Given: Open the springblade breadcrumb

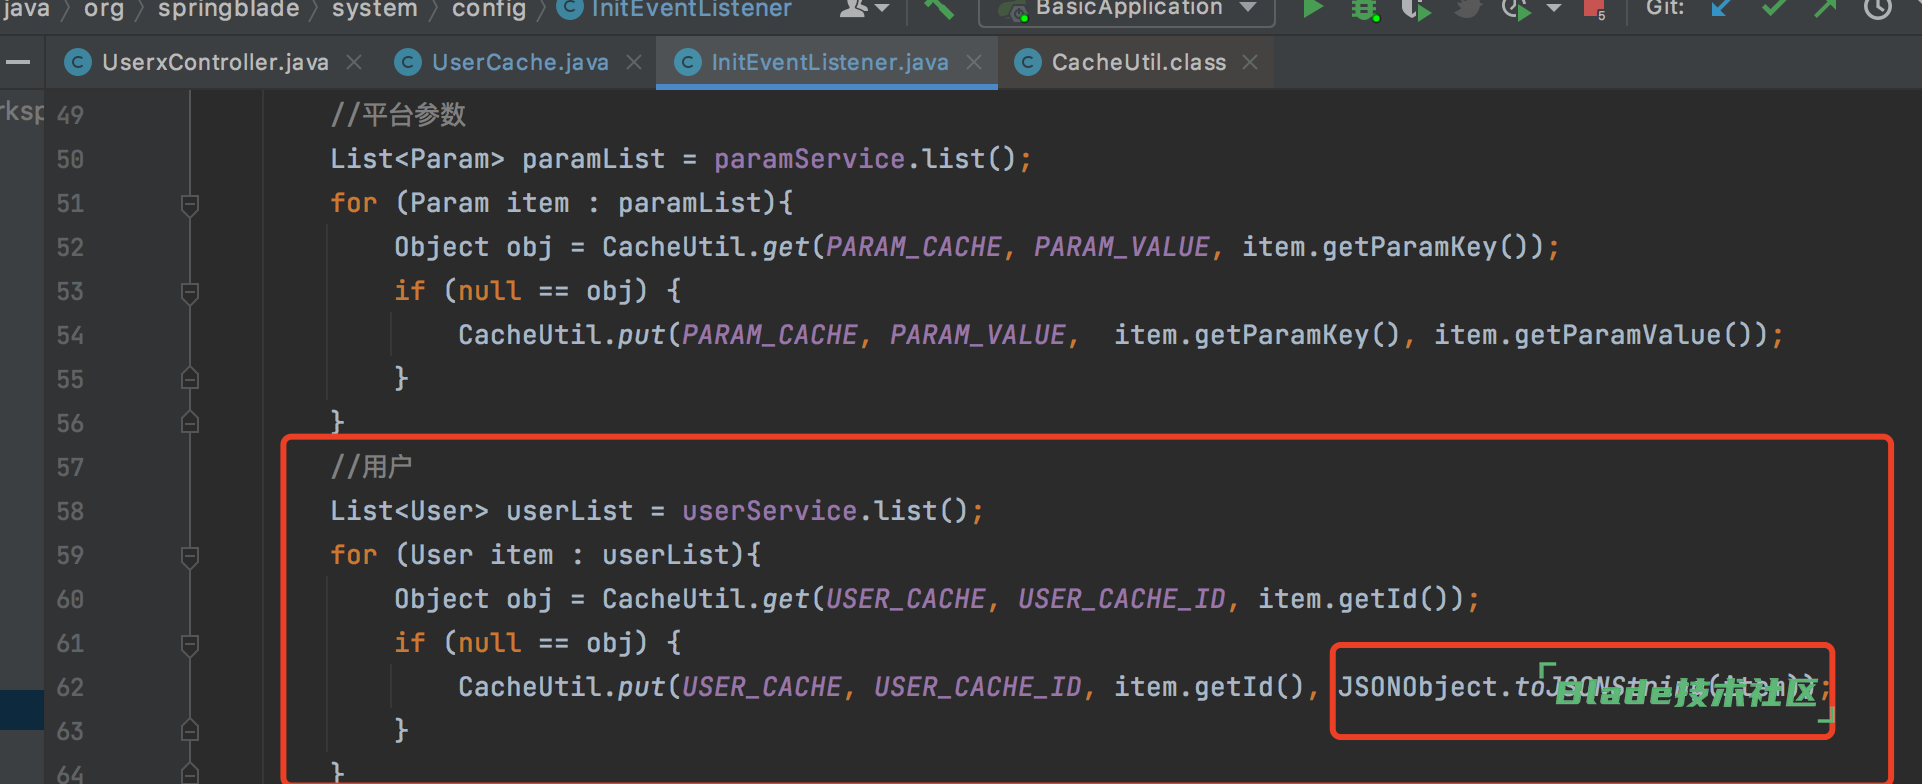Looking at the screenshot, I should [229, 9].
